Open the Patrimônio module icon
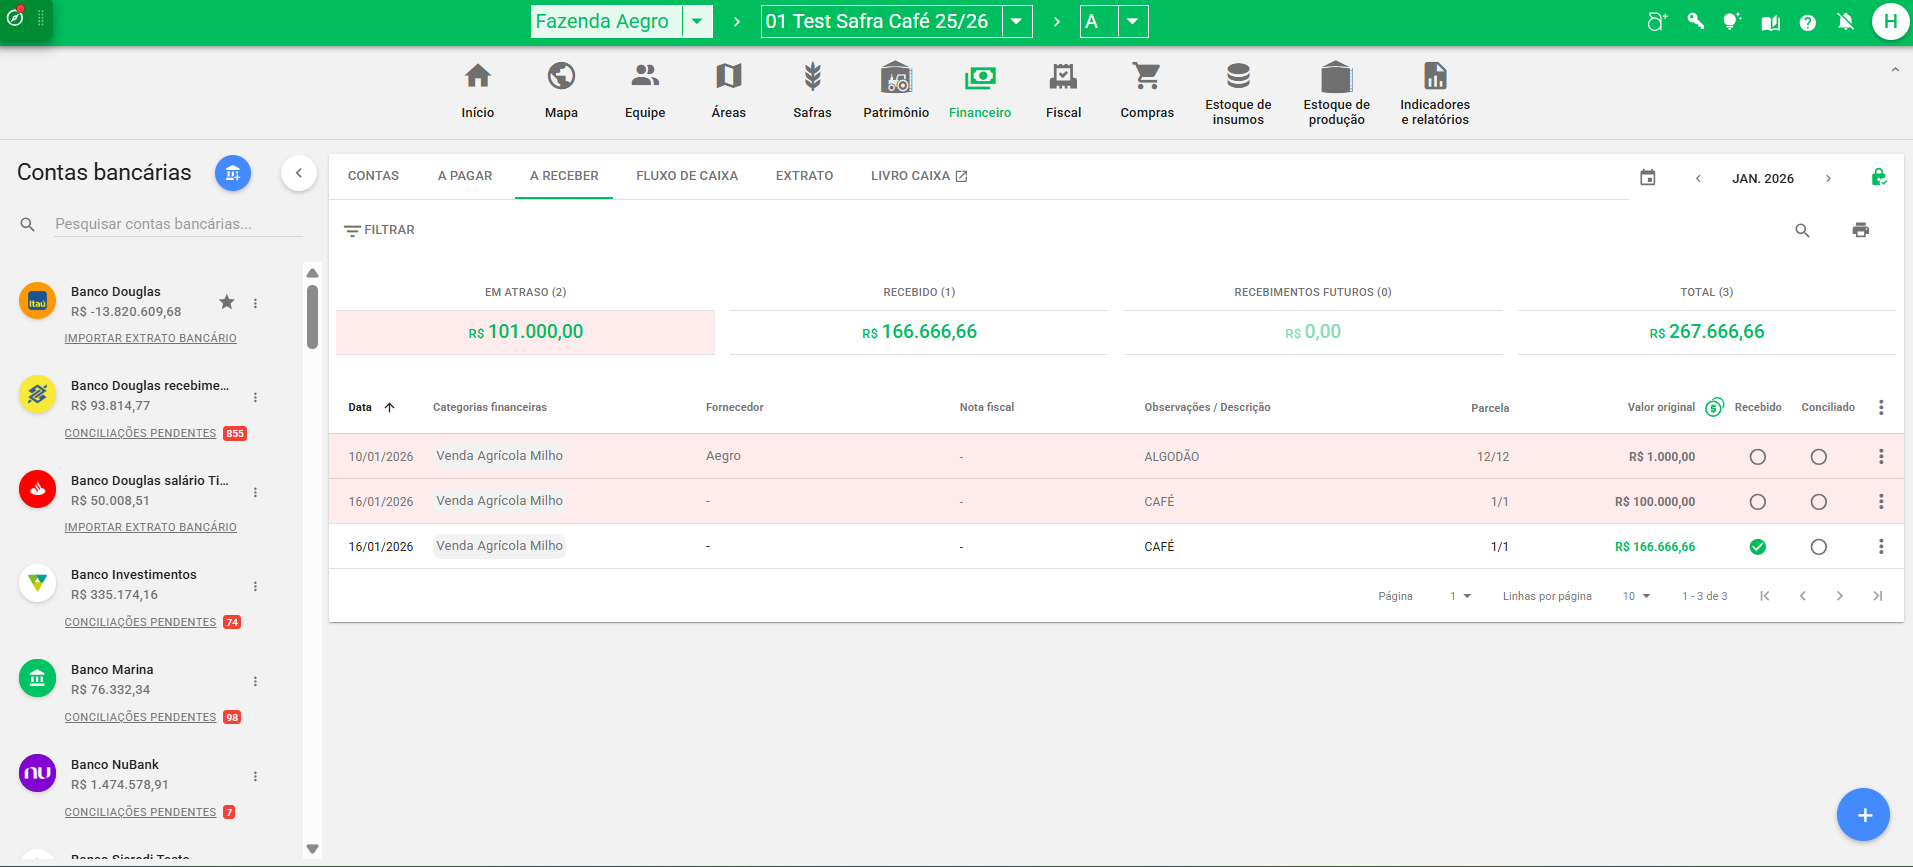Viewport: 1913px width, 867px height. pyautogui.click(x=895, y=77)
